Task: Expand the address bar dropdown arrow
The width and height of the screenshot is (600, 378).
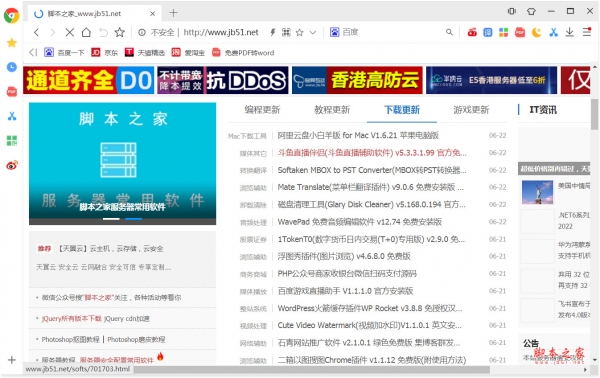Action: (x=313, y=33)
